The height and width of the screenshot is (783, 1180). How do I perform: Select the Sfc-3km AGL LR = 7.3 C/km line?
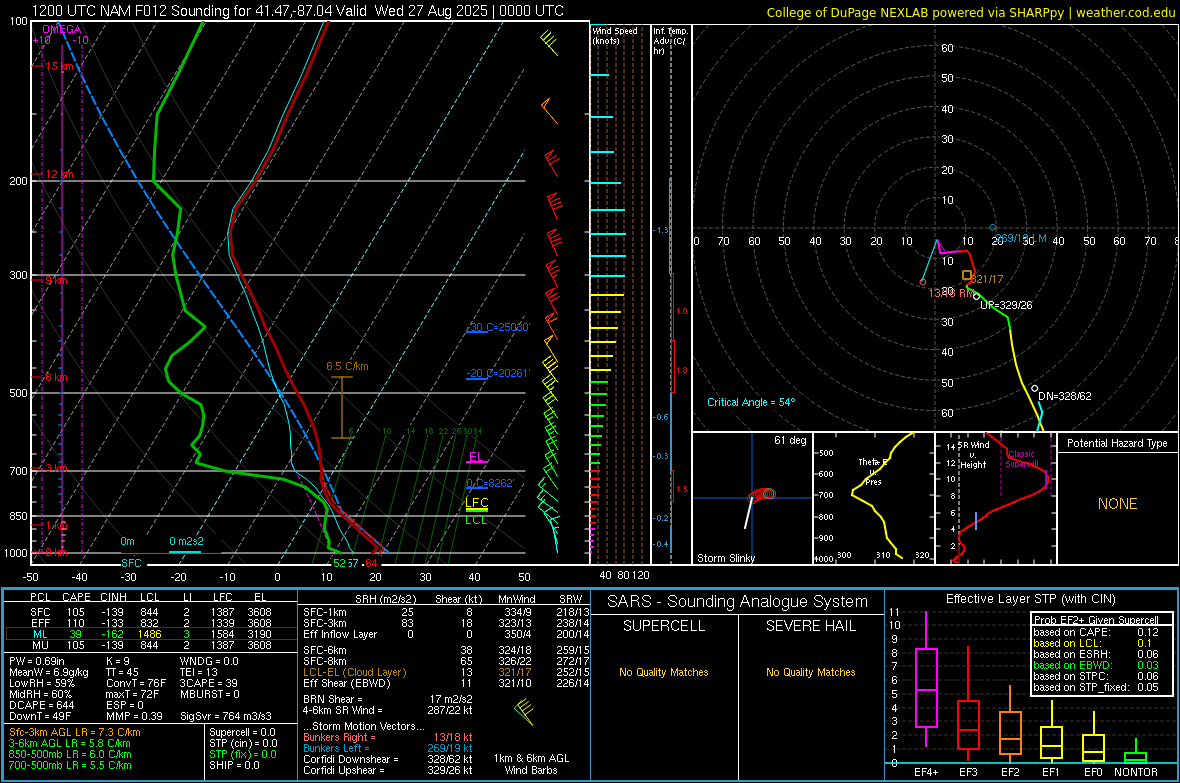(75, 732)
